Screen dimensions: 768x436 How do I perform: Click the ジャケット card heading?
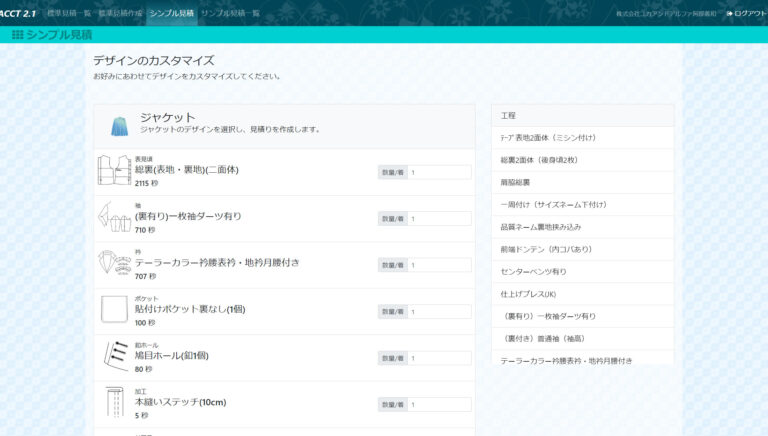(x=168, y=118)
